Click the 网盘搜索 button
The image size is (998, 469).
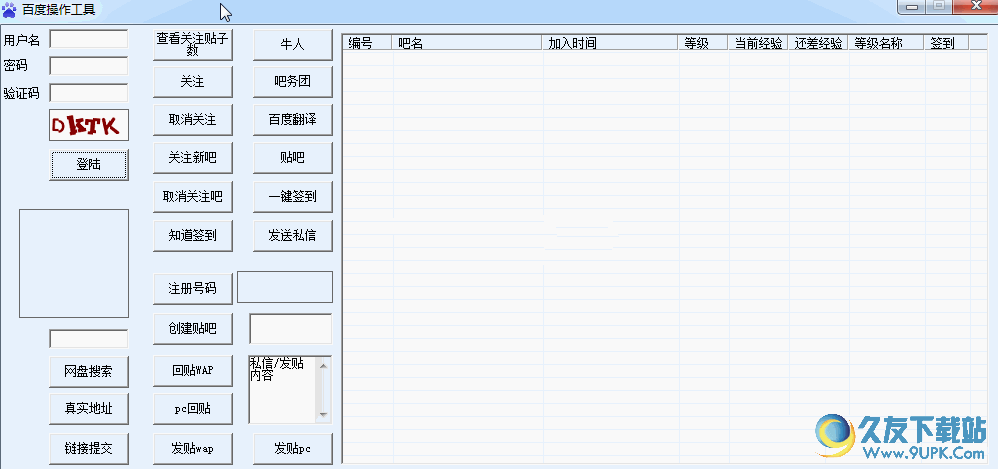(88, 372)
